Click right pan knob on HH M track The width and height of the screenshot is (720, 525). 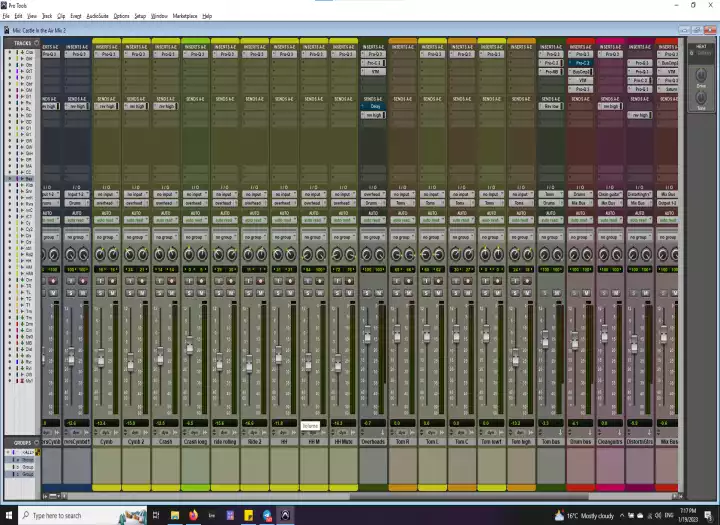point(320,254)
